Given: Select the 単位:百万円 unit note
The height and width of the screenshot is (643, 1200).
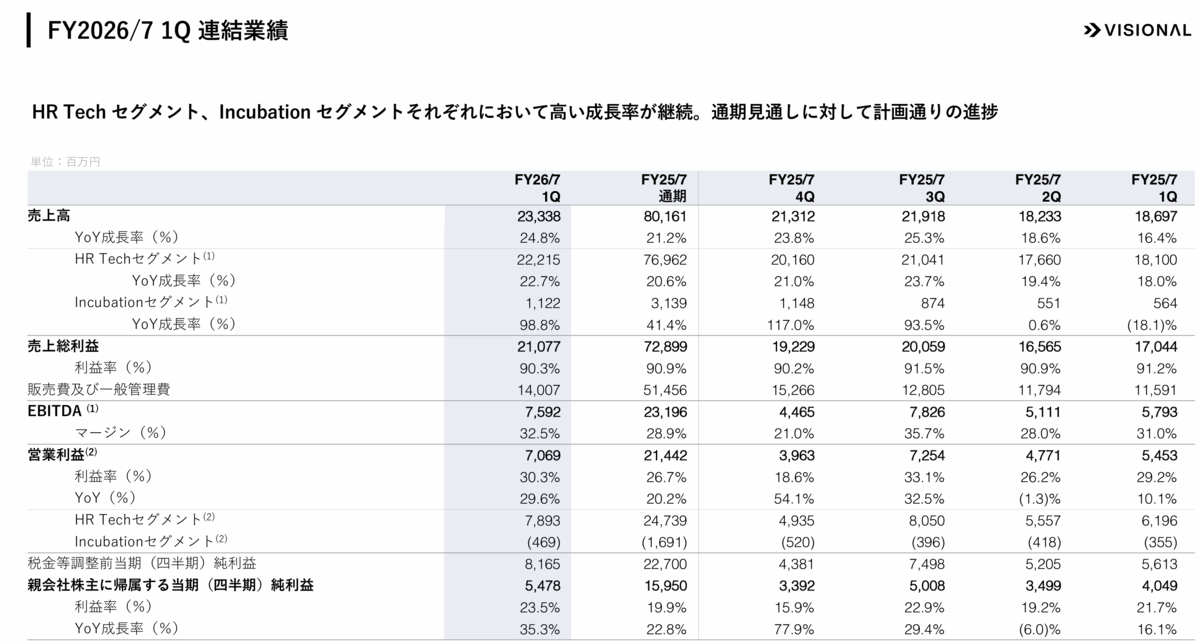Looking at the screenshot, I should (x=65, y=161).
